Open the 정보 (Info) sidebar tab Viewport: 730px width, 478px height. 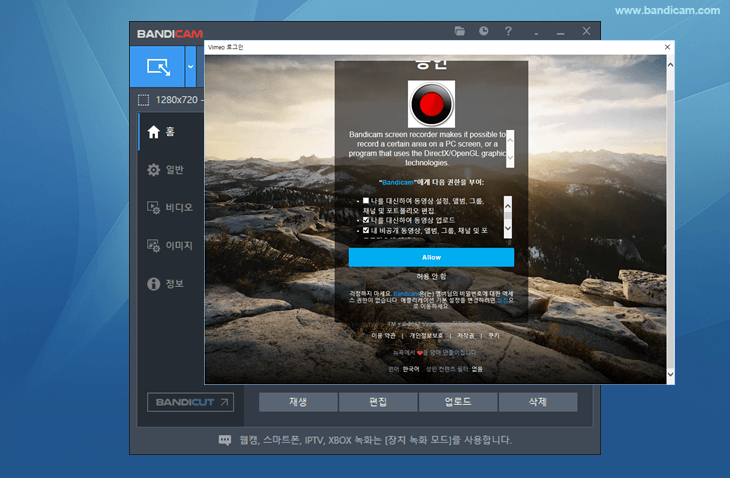171,283
